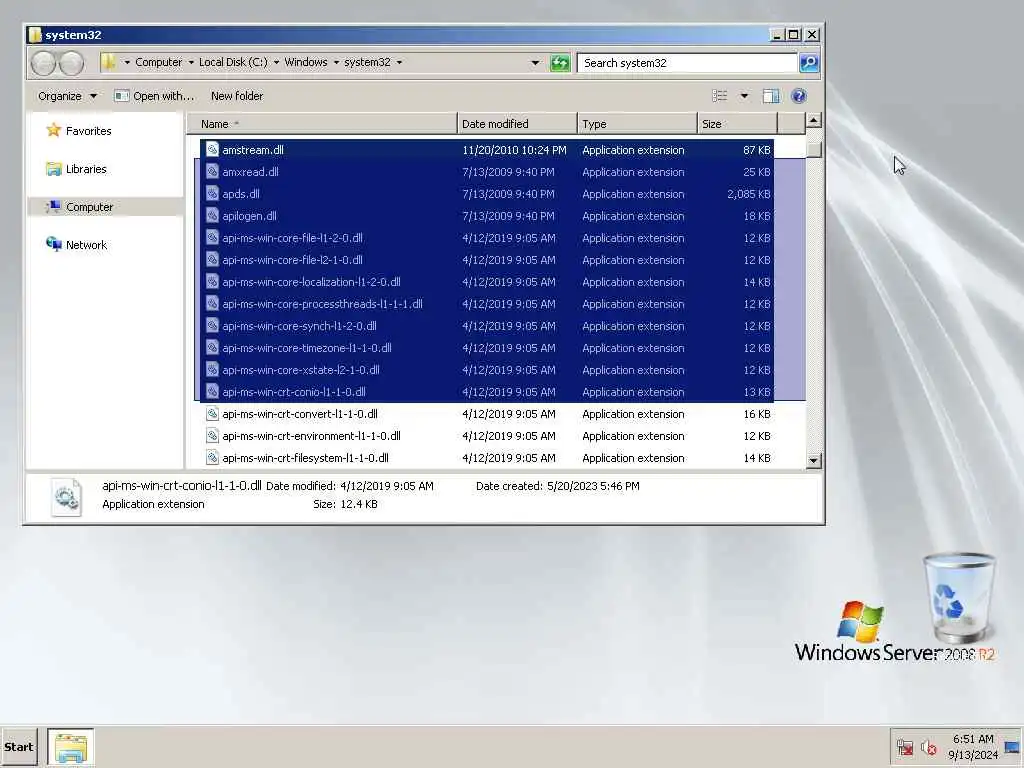This screenshot has height=768, width=1024.
Task: Select api-ms-win-core-timezone-l1-1-0.dll
Action: tap(307, 347)
